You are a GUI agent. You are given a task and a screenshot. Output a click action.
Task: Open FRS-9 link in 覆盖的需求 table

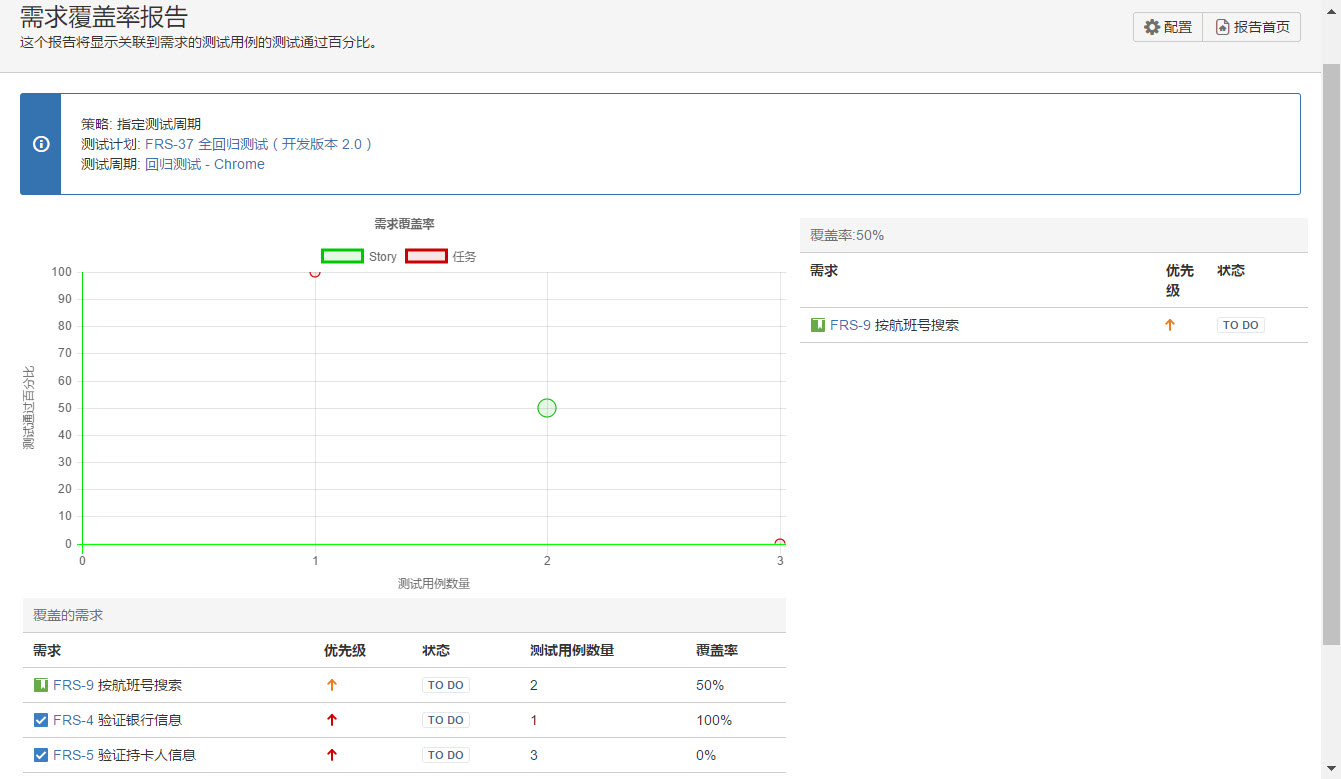coord(73,685)
